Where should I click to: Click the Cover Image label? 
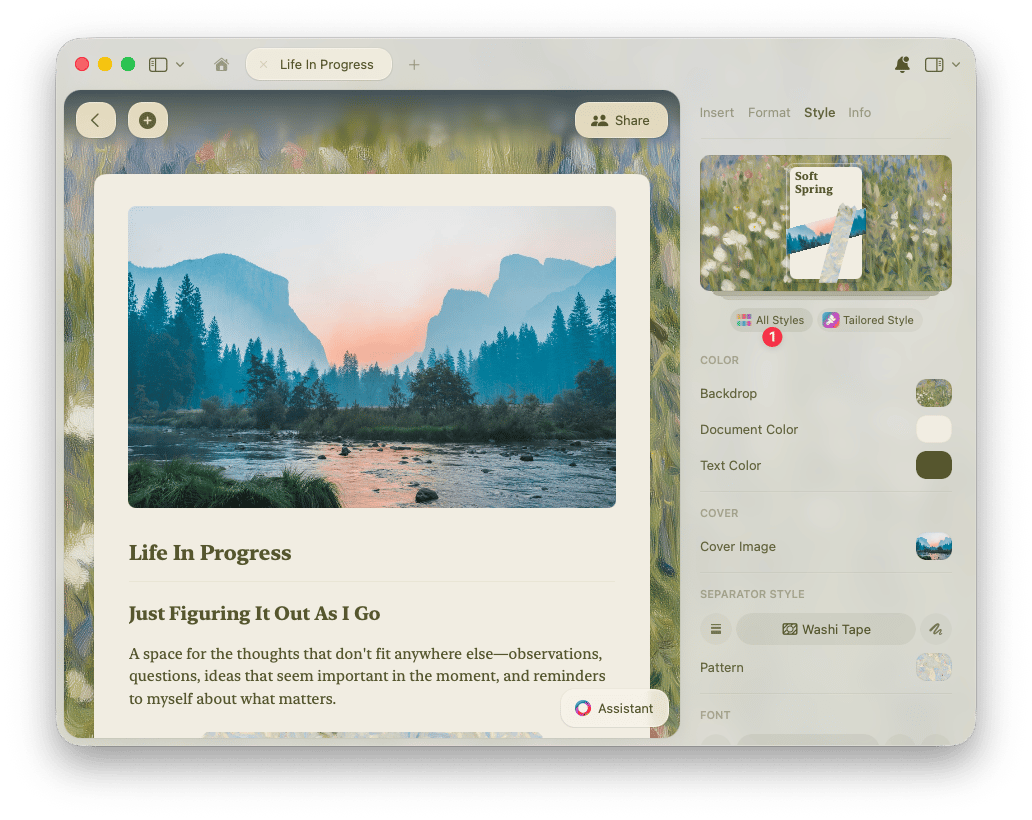738,547
